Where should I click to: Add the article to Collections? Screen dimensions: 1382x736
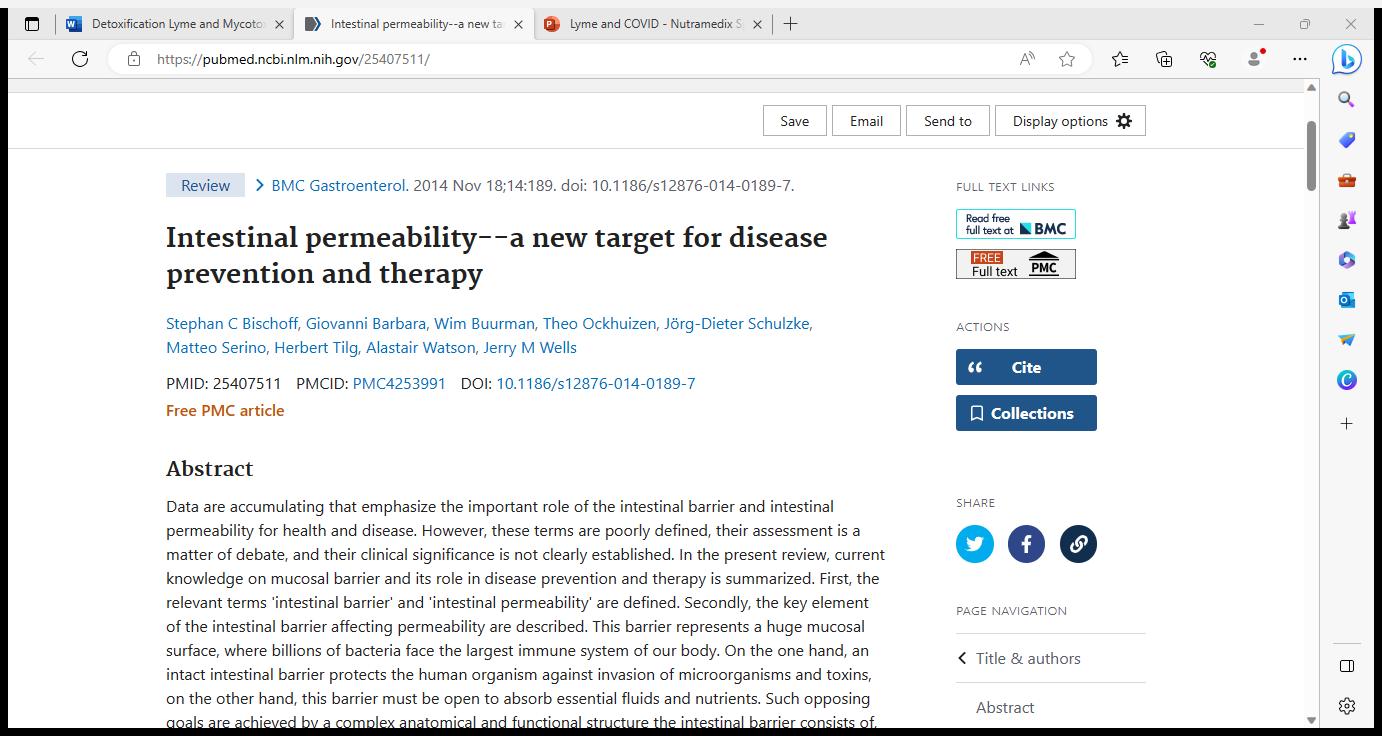(1026, 413)
